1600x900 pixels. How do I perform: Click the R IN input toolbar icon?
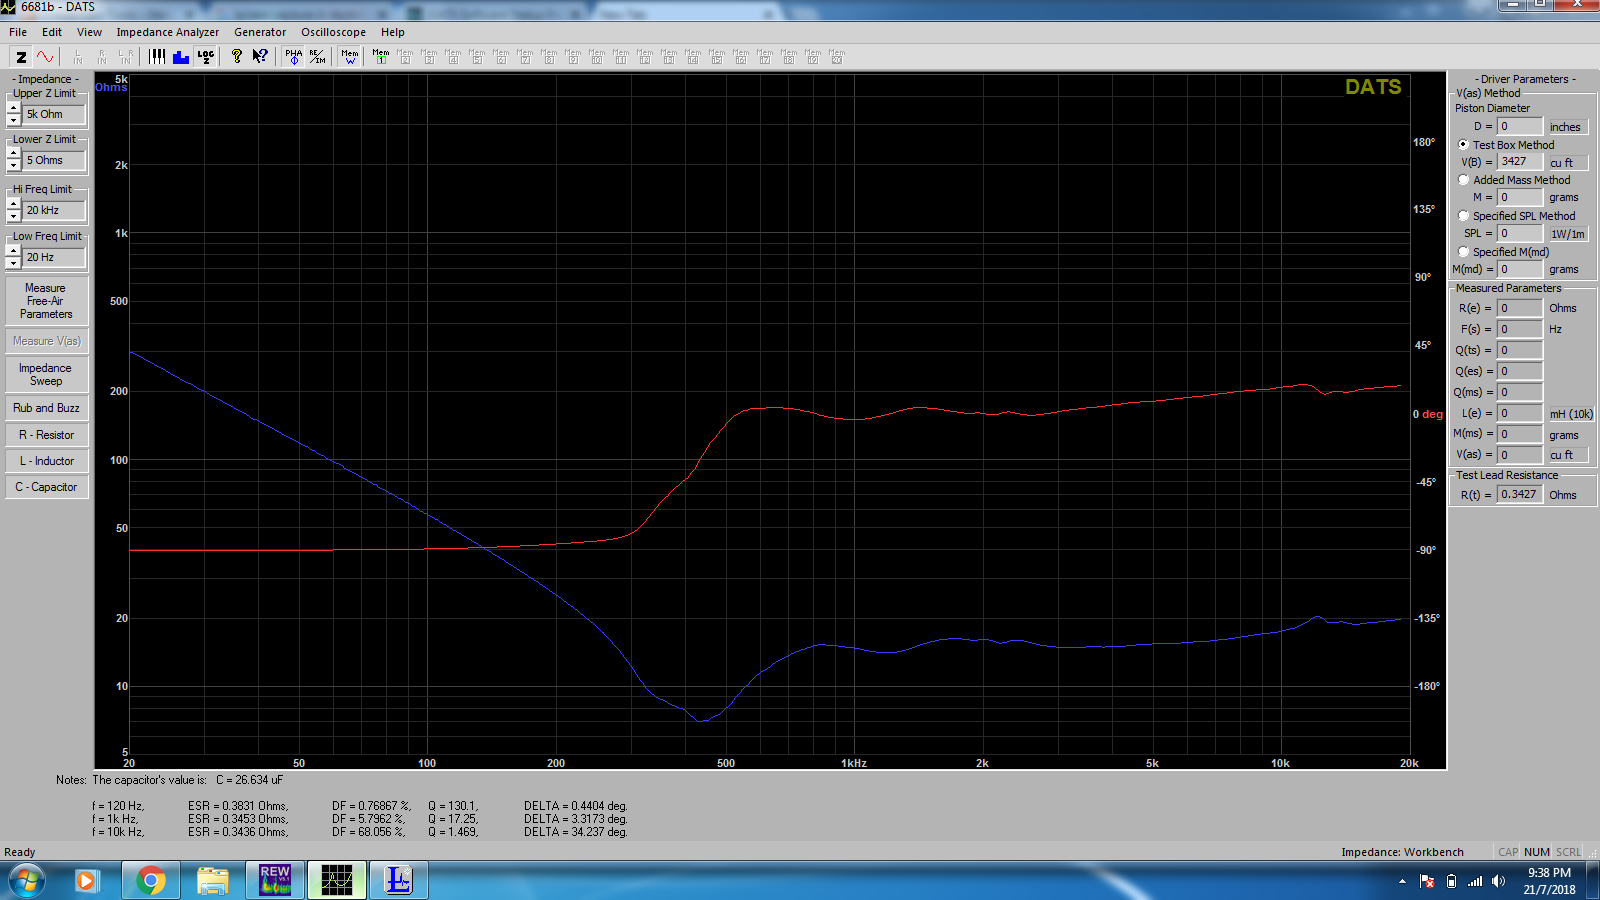(x=102, y=57)
